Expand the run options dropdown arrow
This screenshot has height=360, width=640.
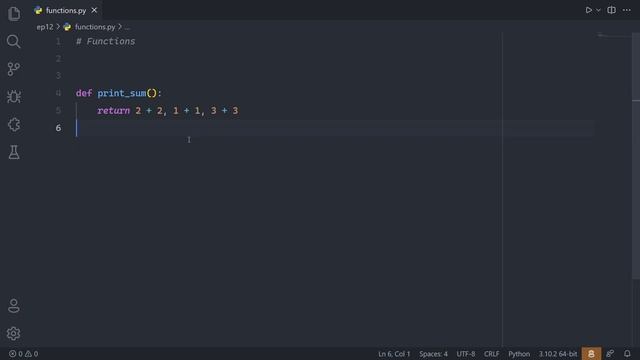[x=598, y=10]
